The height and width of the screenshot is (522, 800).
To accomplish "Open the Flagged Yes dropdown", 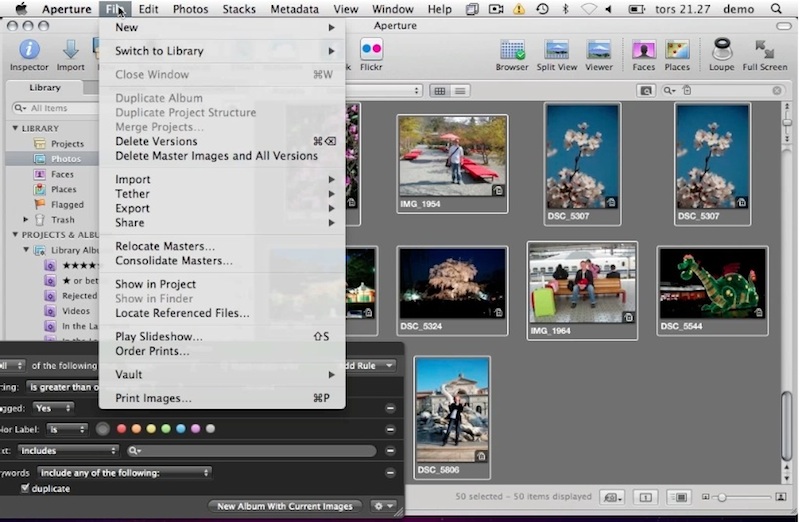I will coord(53,408).
